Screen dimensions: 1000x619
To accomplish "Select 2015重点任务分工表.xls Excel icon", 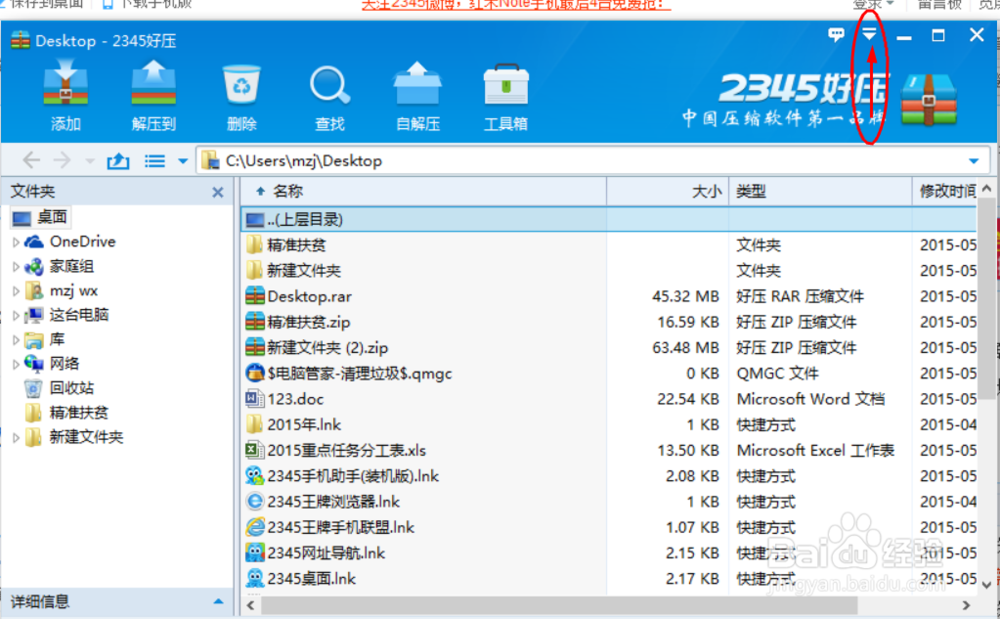I will (255, 450).
